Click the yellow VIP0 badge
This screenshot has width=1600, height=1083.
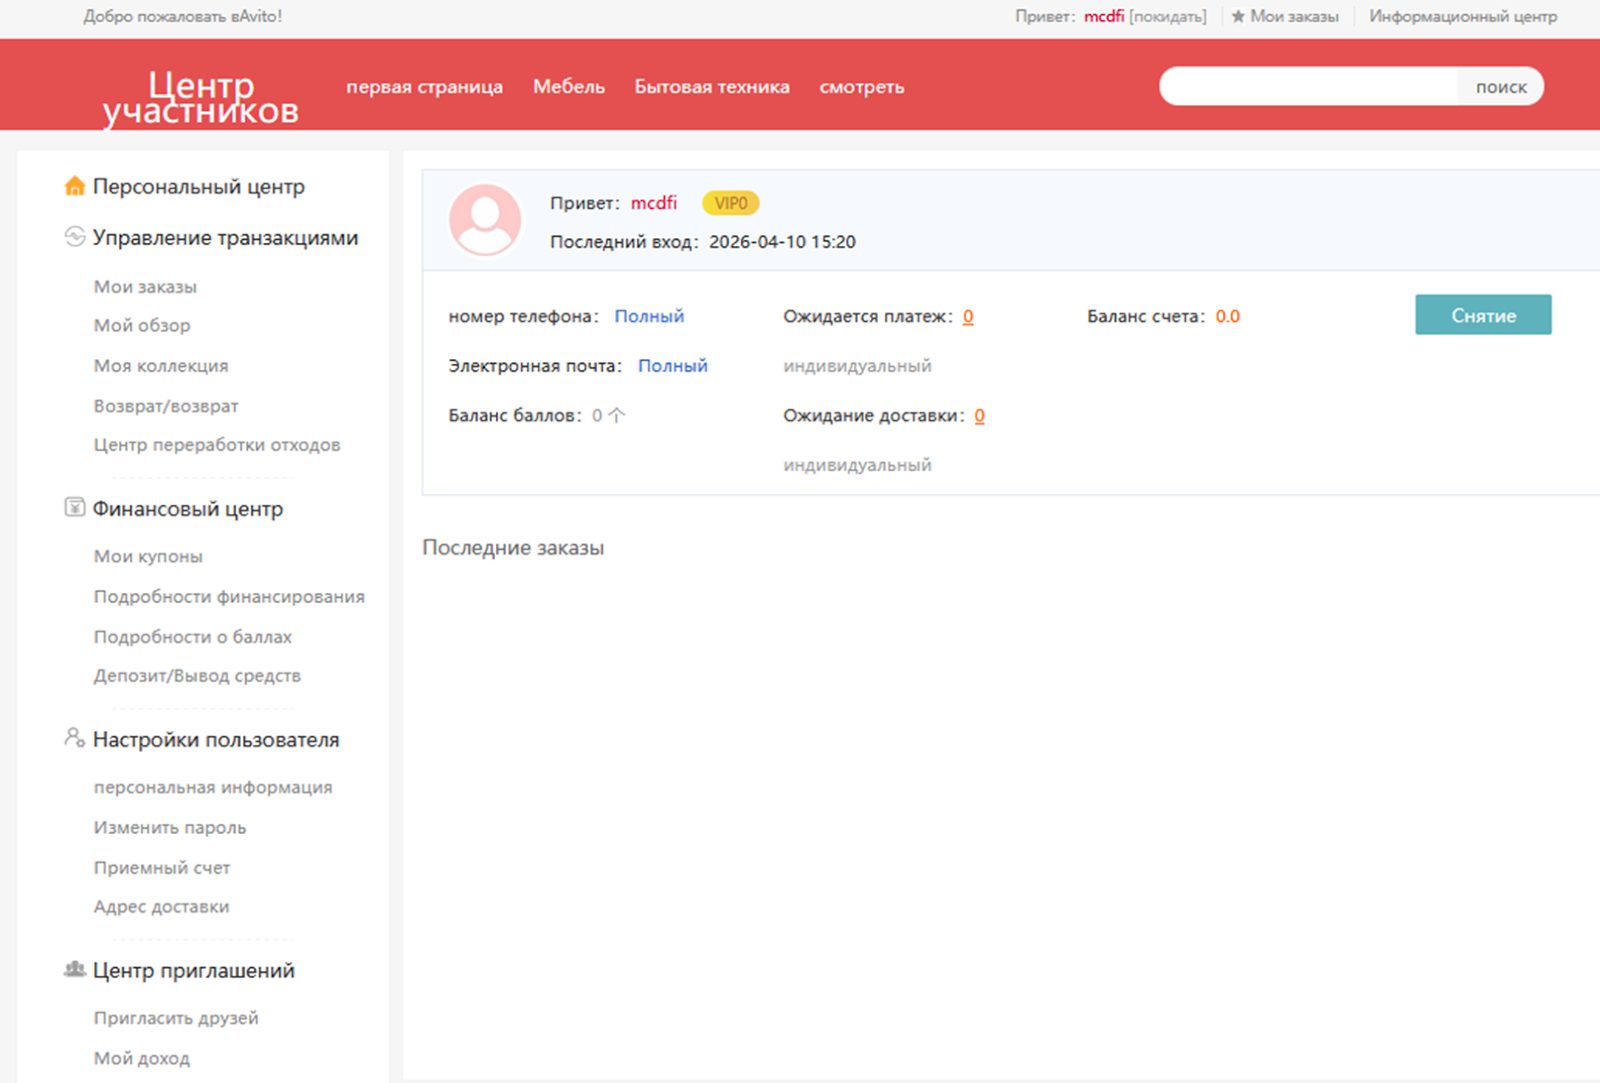coord(730,203)
